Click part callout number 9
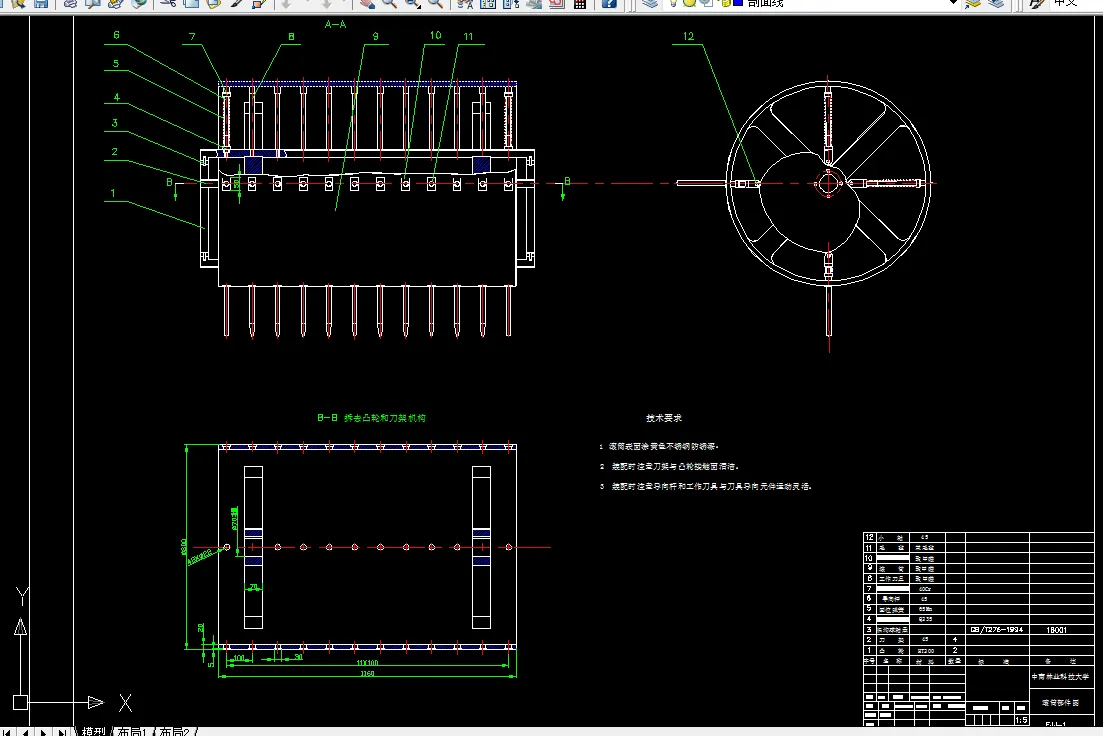Screen dimensions: 1103x736 376,36
